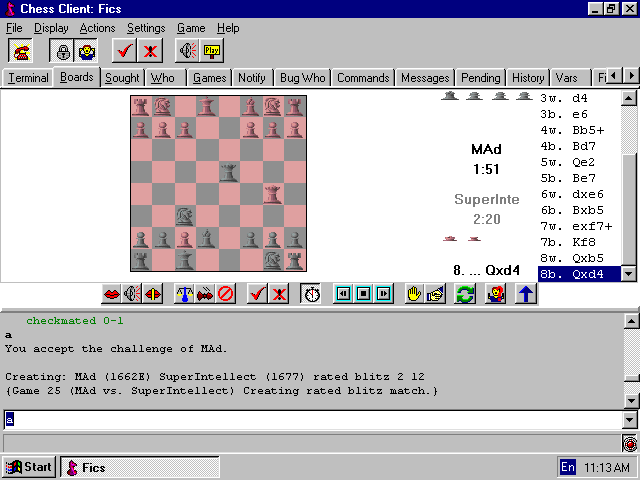The image size is (640, 480).
Task: Click the blue up arrow icon
Action: [x=526, y=294]
